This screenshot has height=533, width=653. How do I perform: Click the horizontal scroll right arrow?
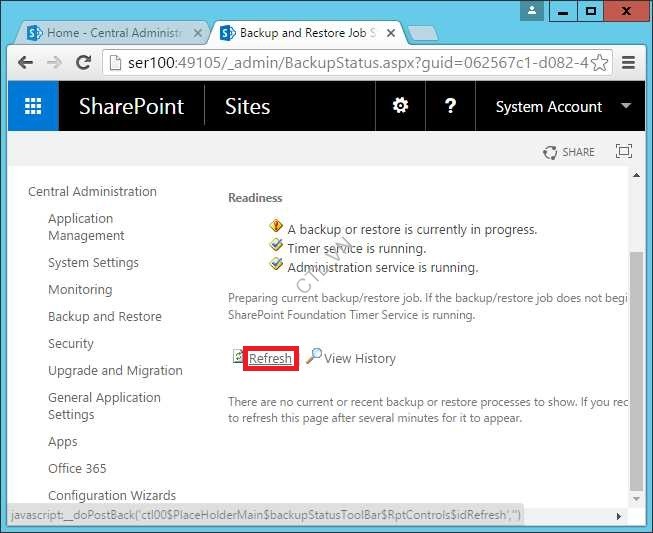pos(619,516)
